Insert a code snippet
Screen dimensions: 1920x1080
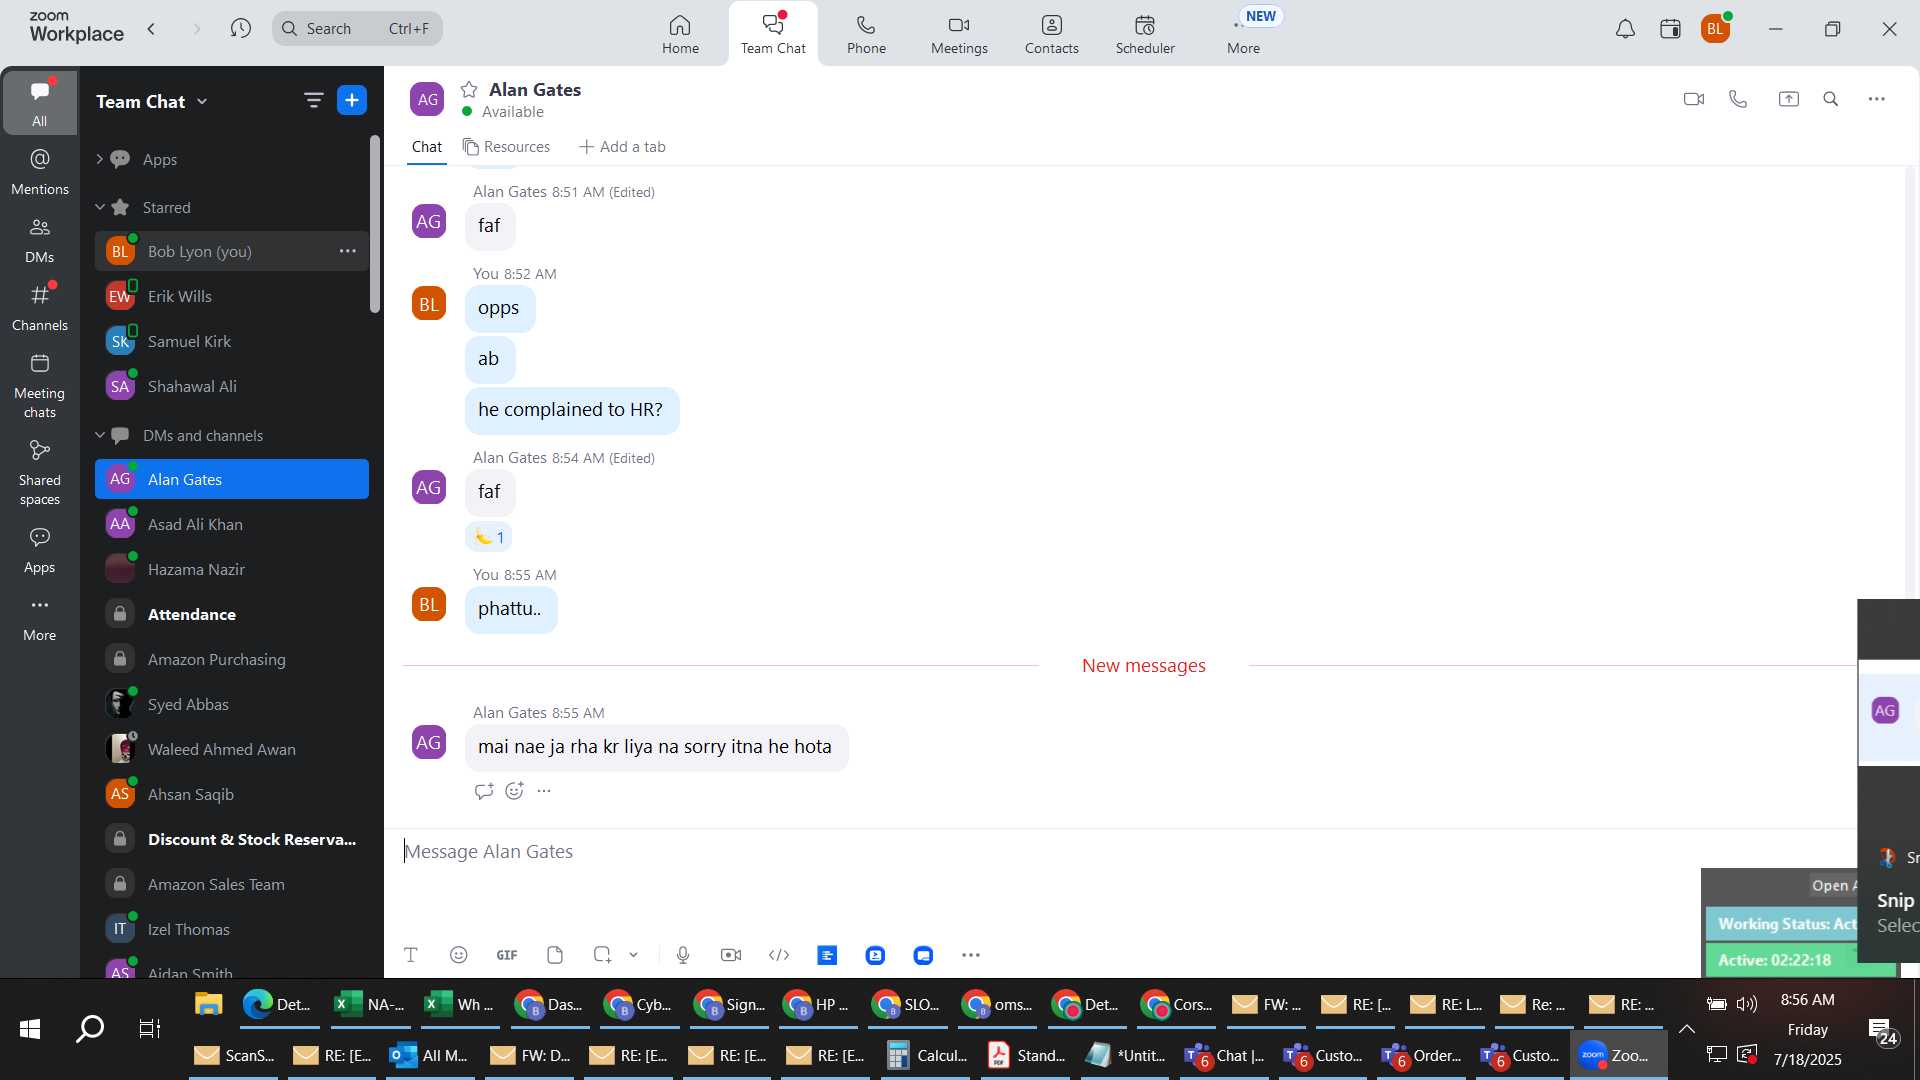click(779, 955)
